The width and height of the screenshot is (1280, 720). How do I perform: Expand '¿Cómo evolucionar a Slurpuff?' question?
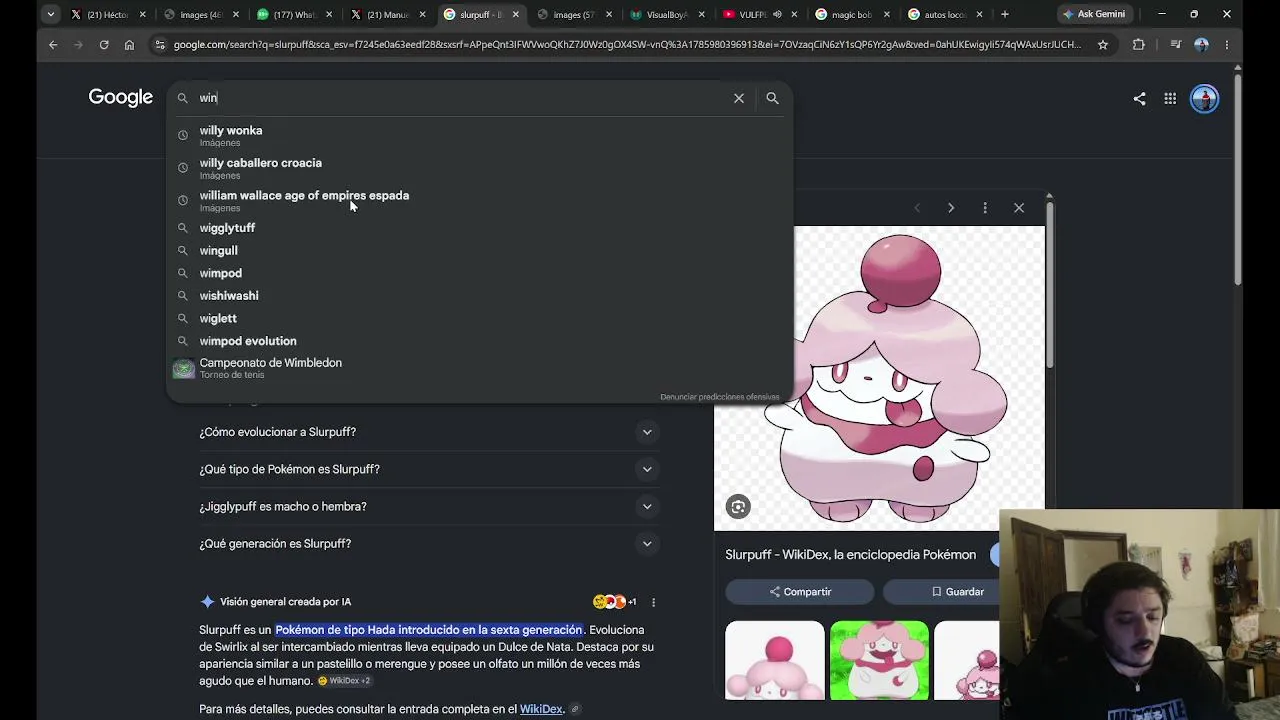(x=429, y=432)
